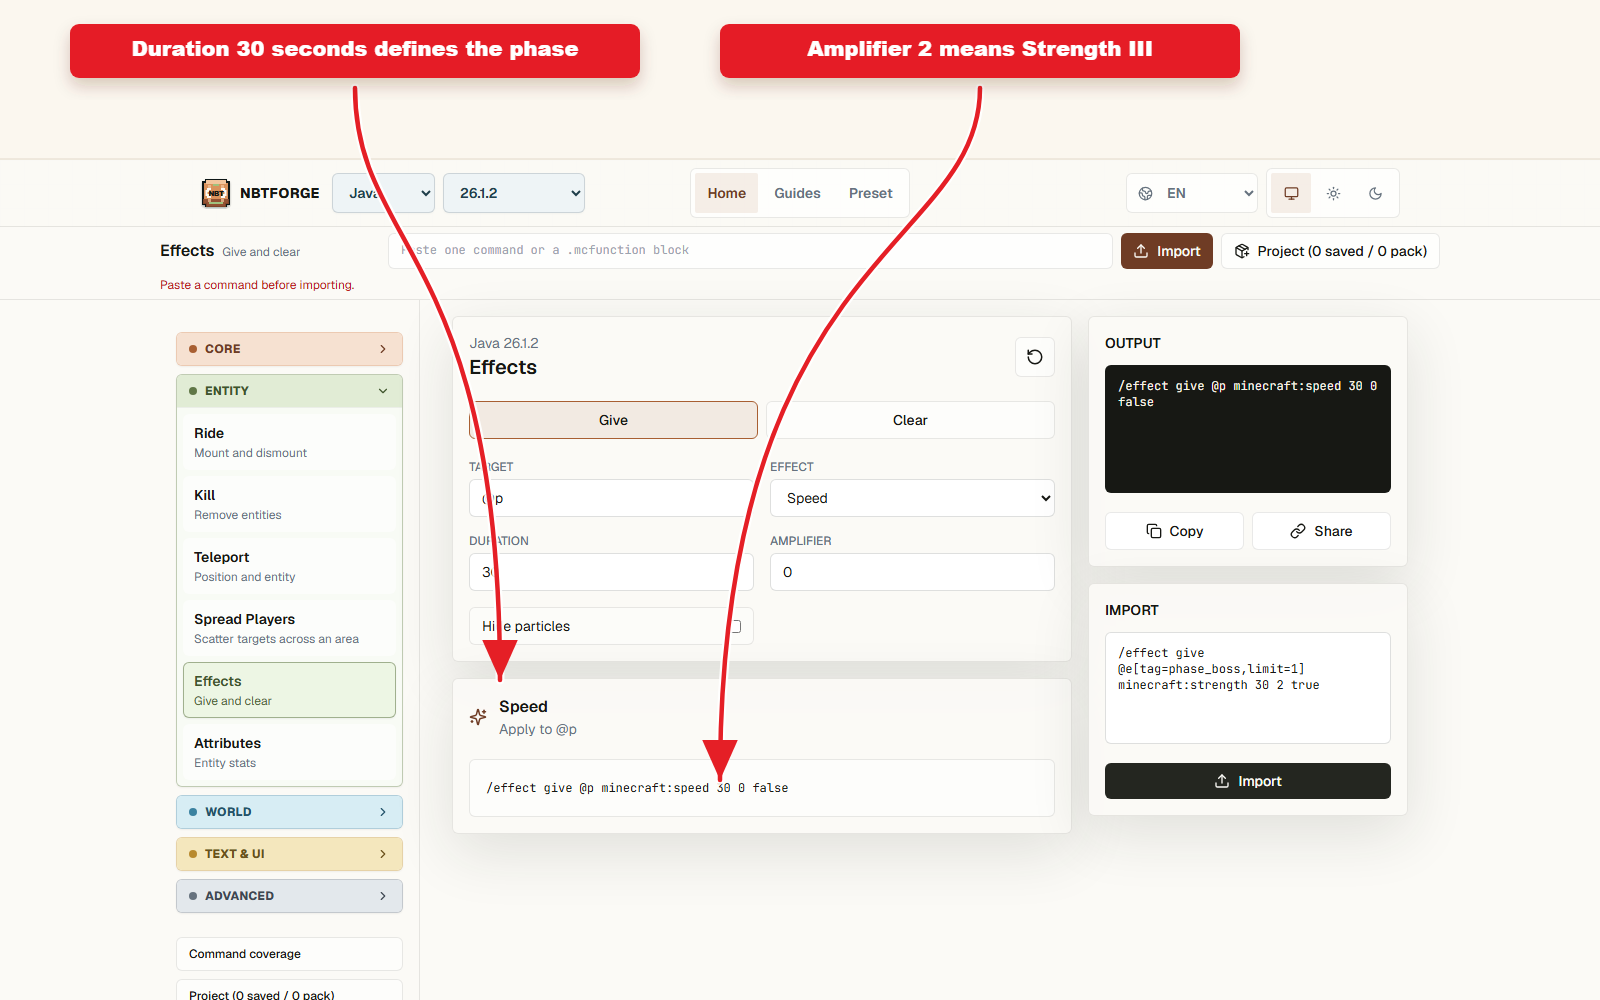Click 'Paste a command before importing.' message

tap(257, 285)
